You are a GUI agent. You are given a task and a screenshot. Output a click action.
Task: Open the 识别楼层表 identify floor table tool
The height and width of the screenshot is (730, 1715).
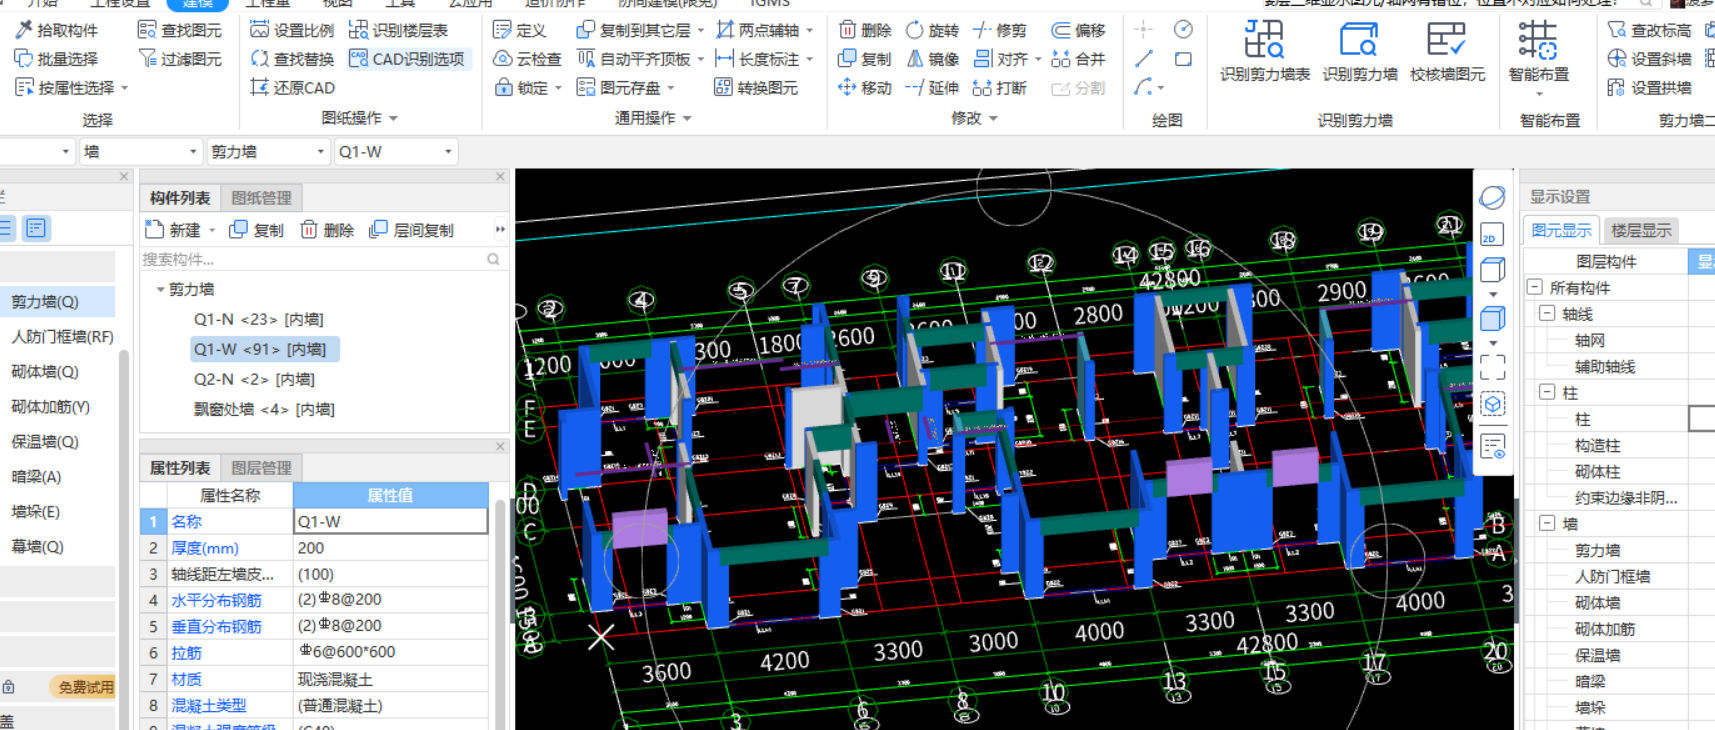coord(398,30)
